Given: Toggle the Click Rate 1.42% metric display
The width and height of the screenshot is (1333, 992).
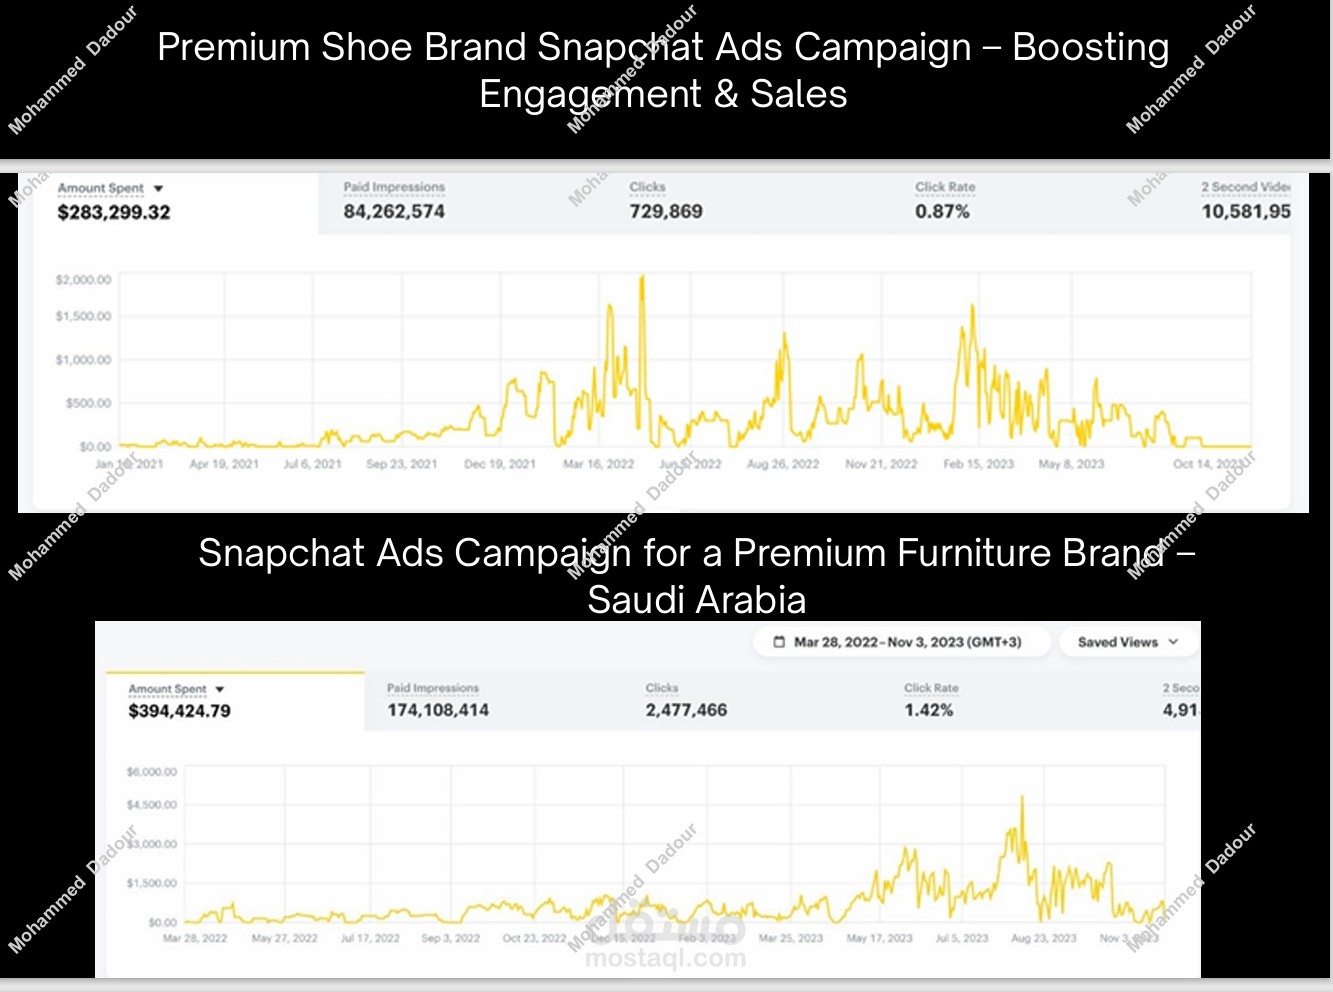Looking at the screenshot, I should [929, 701].
